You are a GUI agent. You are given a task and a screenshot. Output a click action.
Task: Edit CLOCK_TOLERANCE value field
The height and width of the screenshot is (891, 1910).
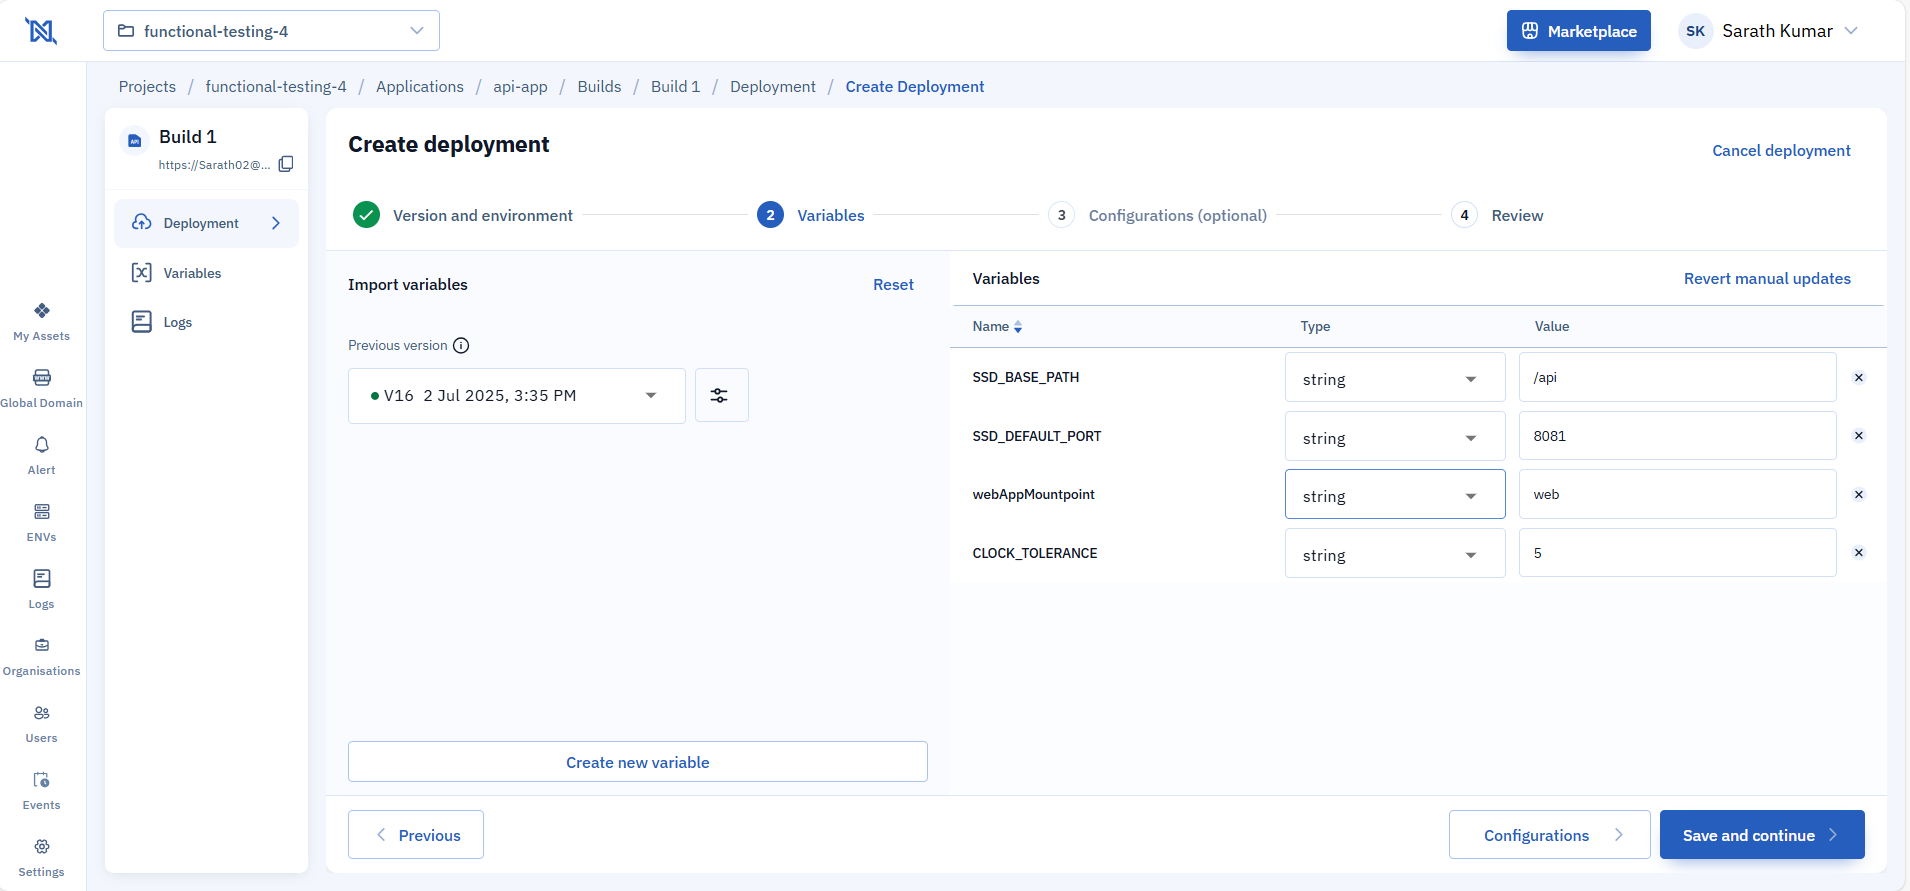pos(1677,553)
